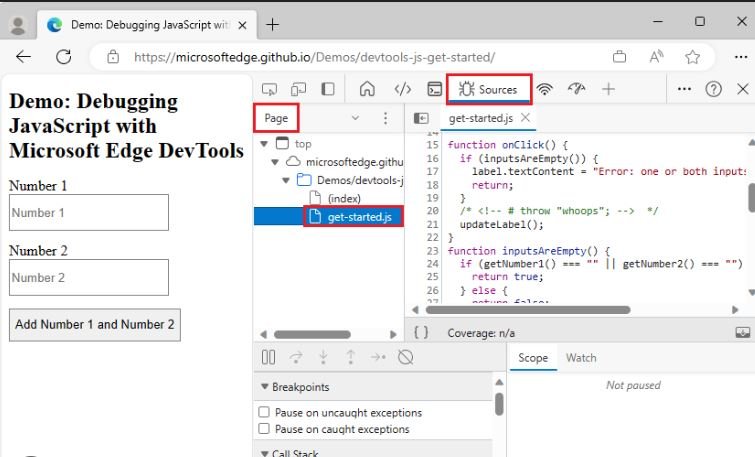755x457 pixels.
Task: Click the Number 1 input field
Action: tap(89, 212)
